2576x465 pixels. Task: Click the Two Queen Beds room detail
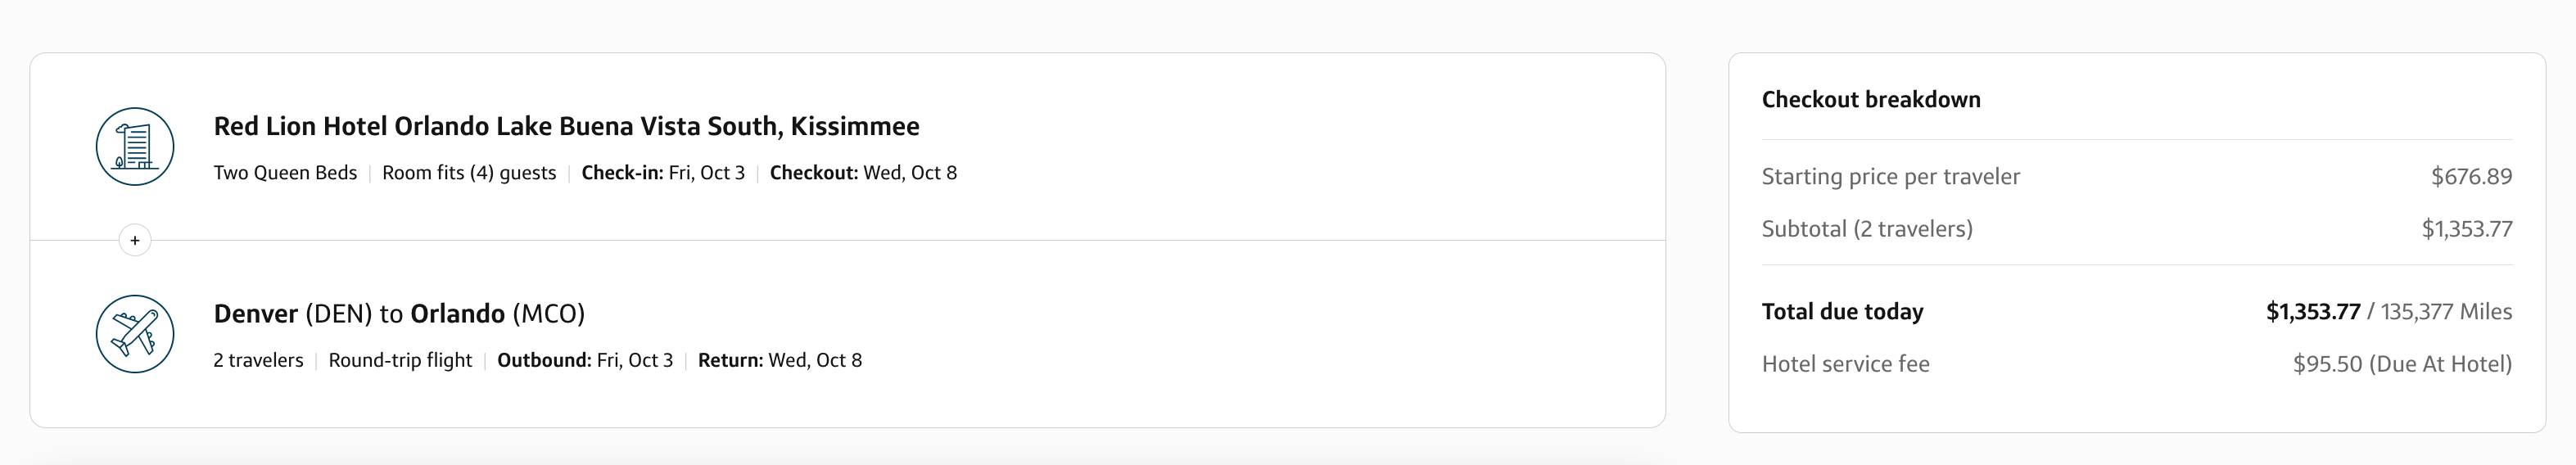[285, 173]
